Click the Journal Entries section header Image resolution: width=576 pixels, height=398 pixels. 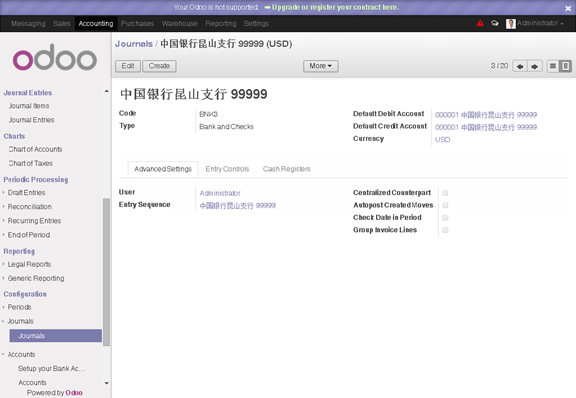pos(28,93)
